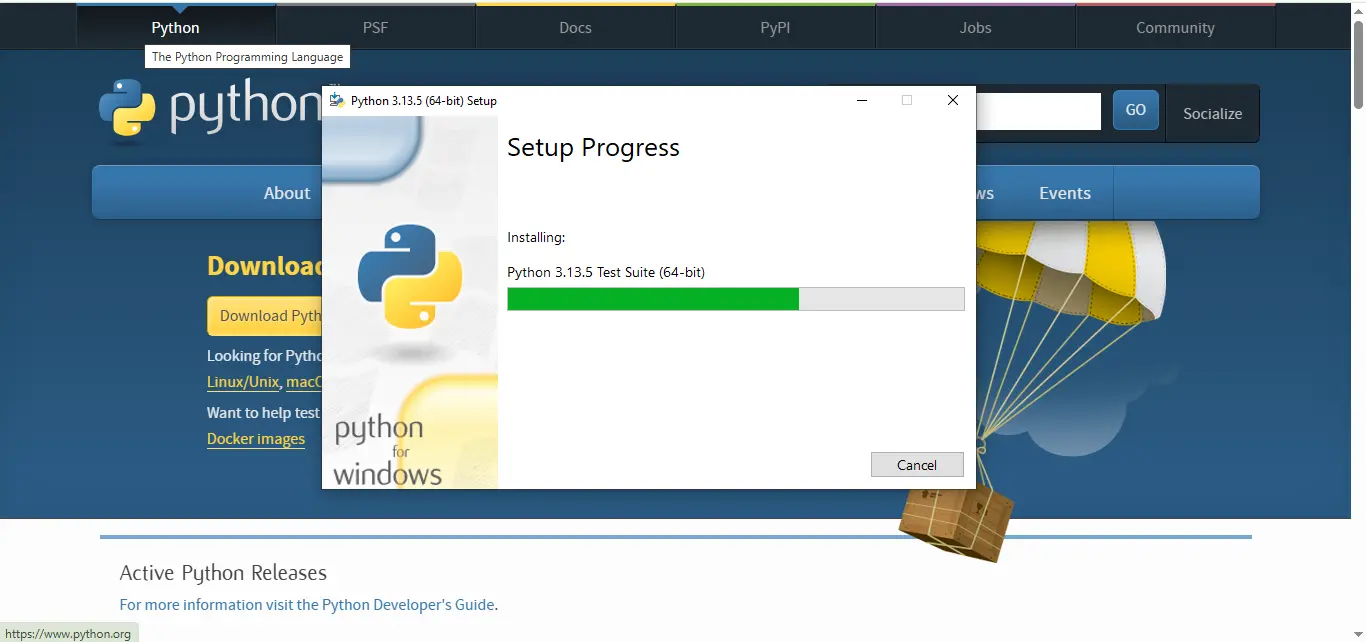1366x642 pixels.
Task: Open the Community tab
Action: tap(1175, 27)
